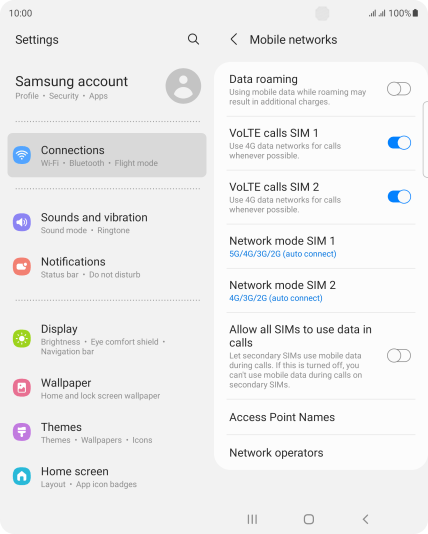Viewport: 428px width, 534px height.
Task: Select the Connections Wi-Fi icon
Action: point(22,155)
